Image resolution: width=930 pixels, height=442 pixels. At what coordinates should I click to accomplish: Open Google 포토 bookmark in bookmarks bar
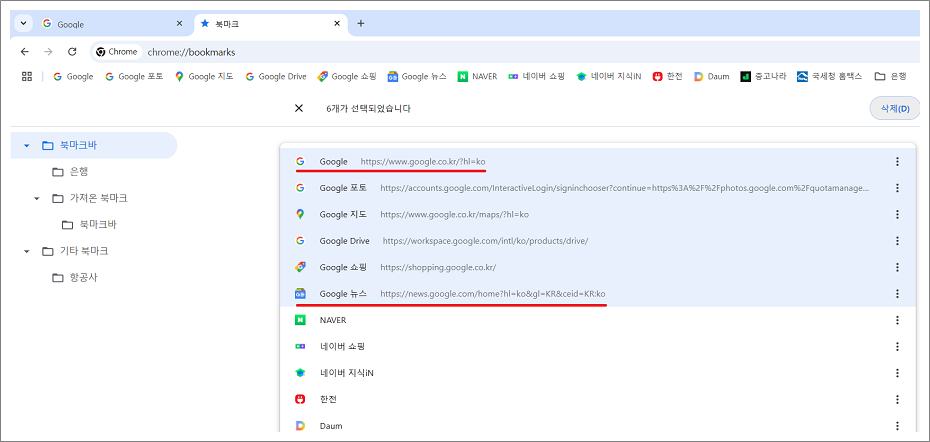[x=133, y=77]
